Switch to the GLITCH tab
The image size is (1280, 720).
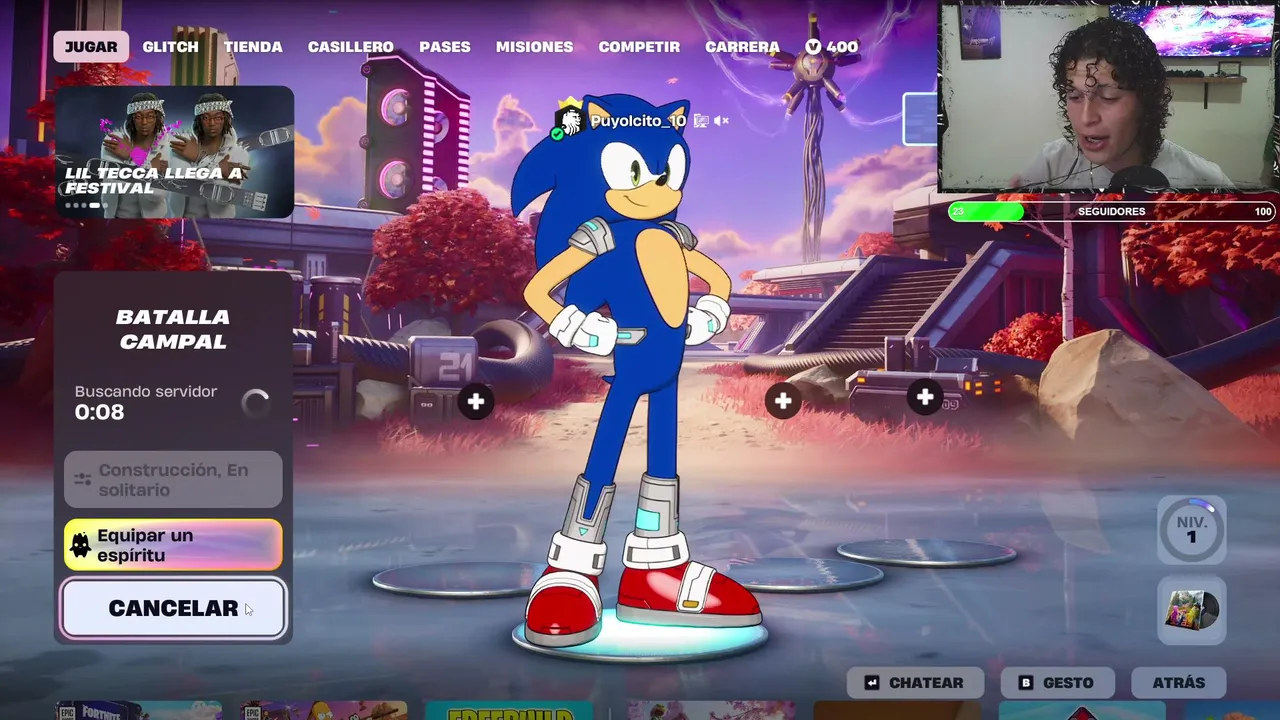(170, 46)
